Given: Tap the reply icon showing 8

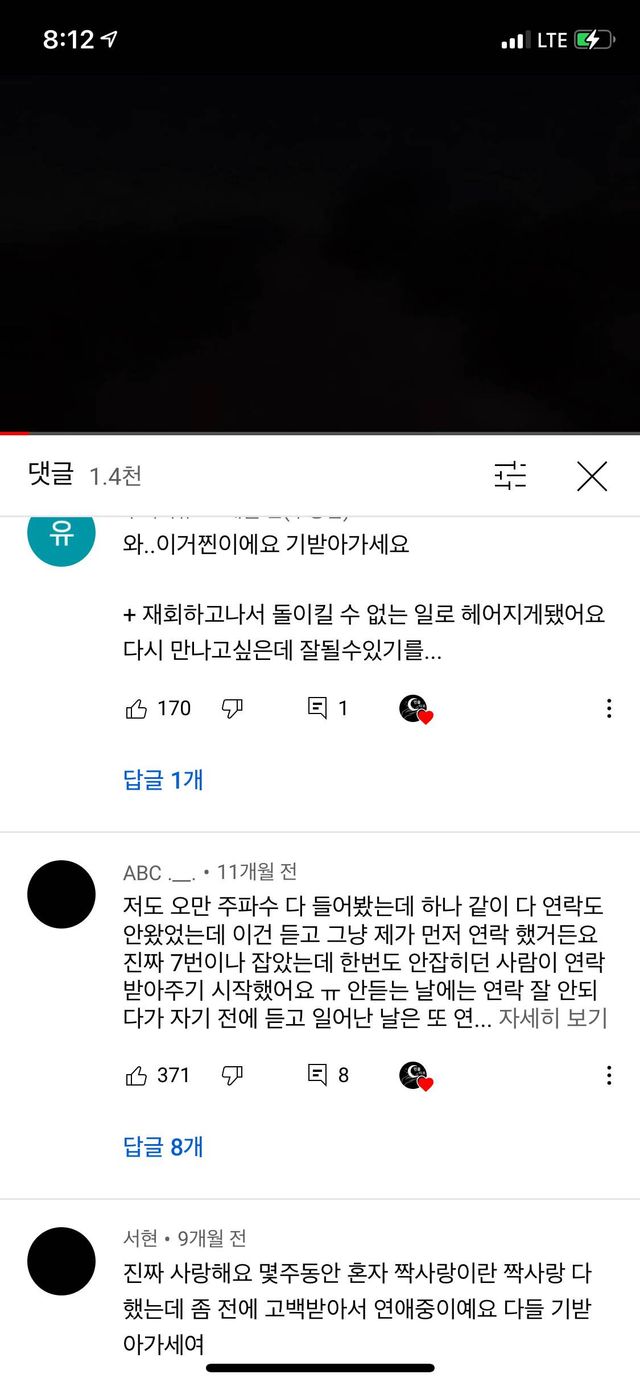Looking at the screenshot, I should 318,1075.
